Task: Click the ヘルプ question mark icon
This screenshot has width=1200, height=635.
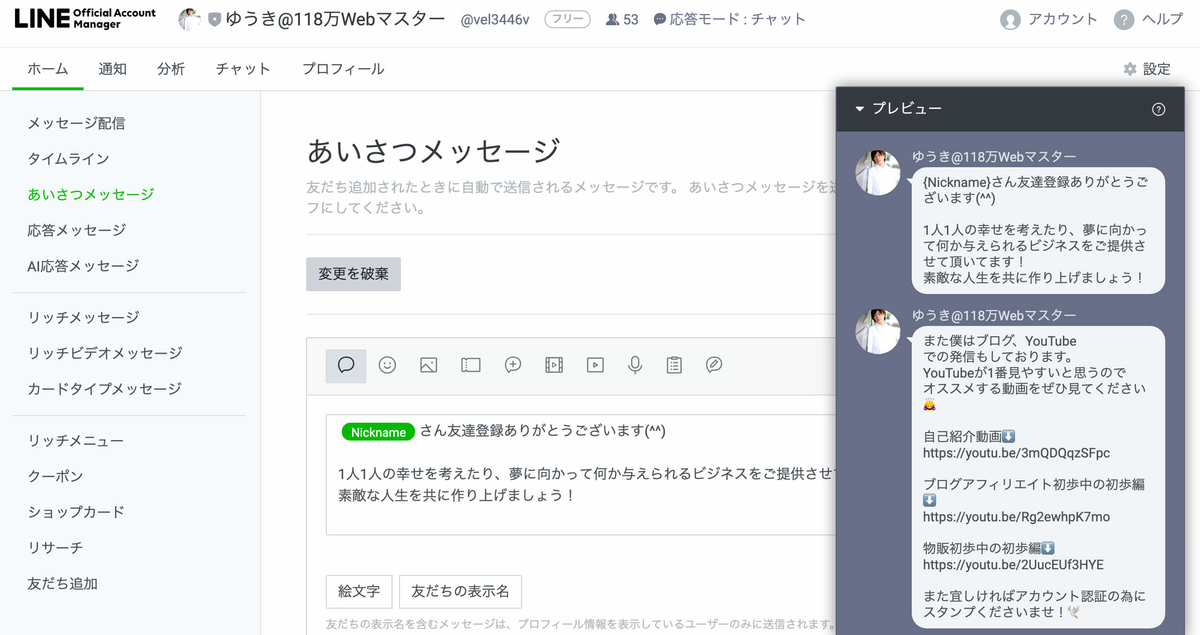Action: [x=1124, y=20]
